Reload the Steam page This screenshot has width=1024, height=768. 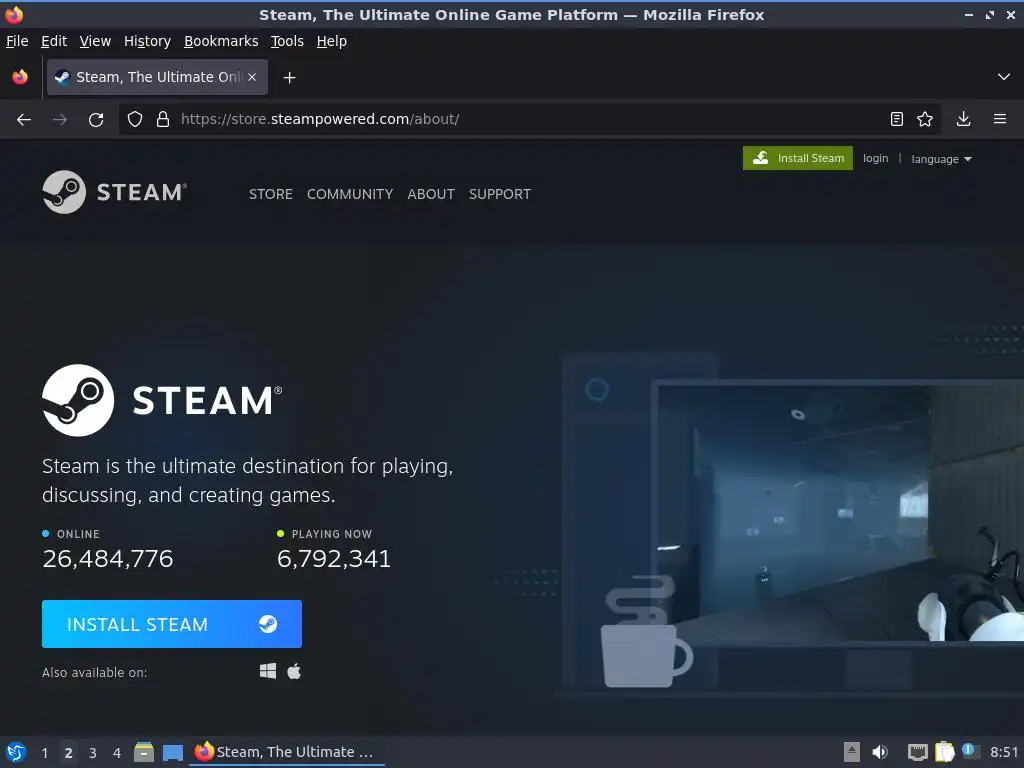[96, 120]
